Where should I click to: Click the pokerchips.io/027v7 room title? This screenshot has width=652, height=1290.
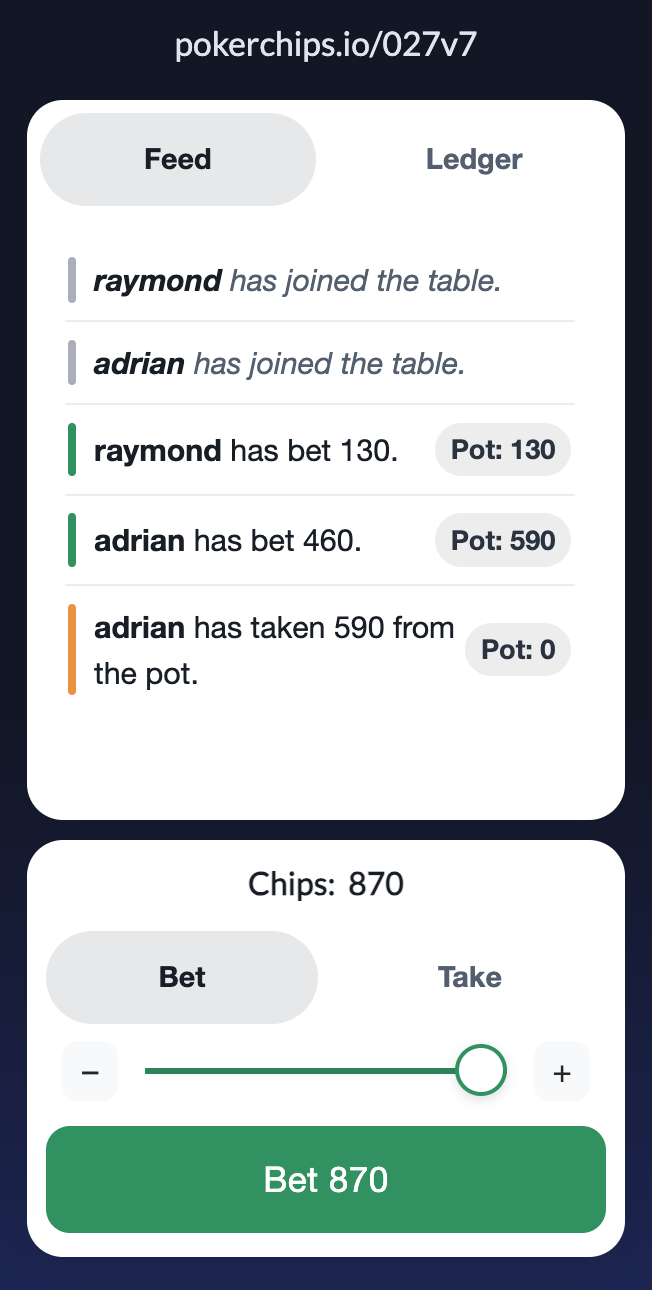tap(326, 44)
